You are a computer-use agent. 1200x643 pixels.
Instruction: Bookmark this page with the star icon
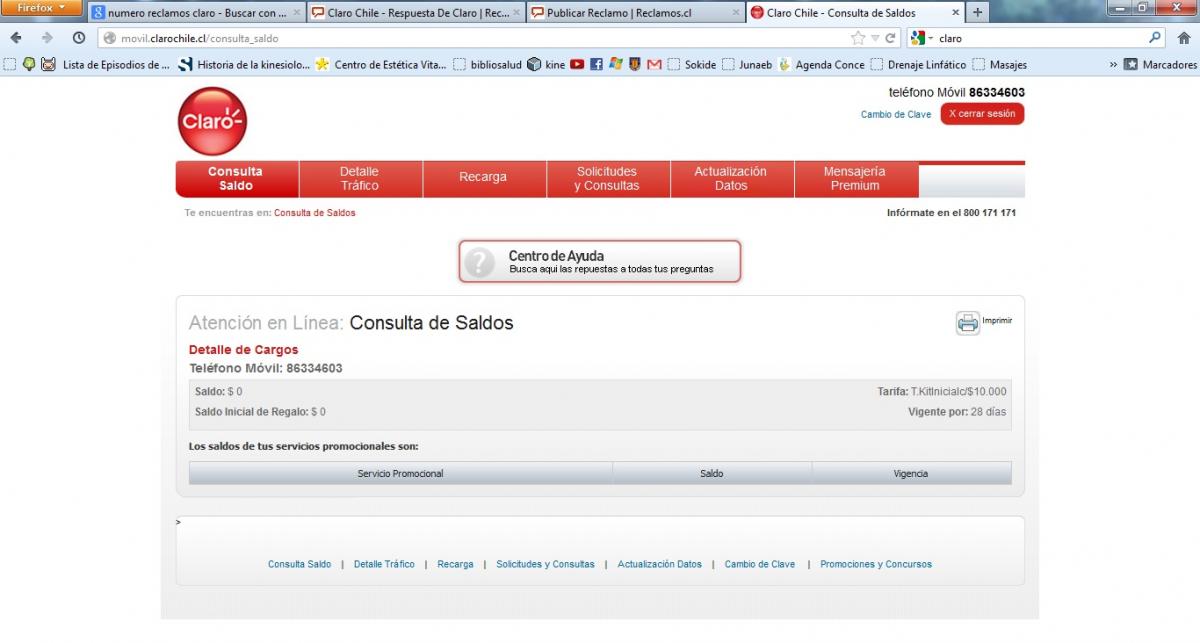pos(857,38)
